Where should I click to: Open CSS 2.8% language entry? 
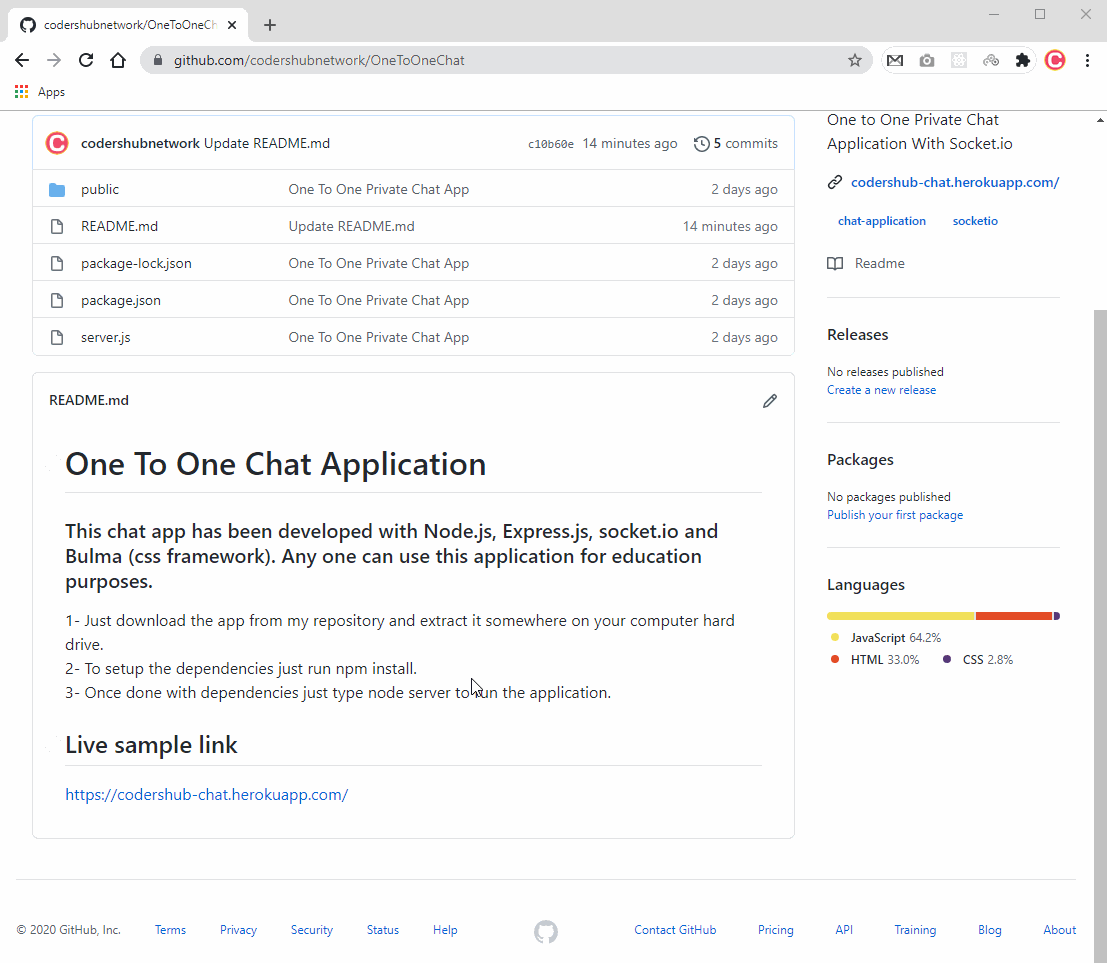point(978,659)
